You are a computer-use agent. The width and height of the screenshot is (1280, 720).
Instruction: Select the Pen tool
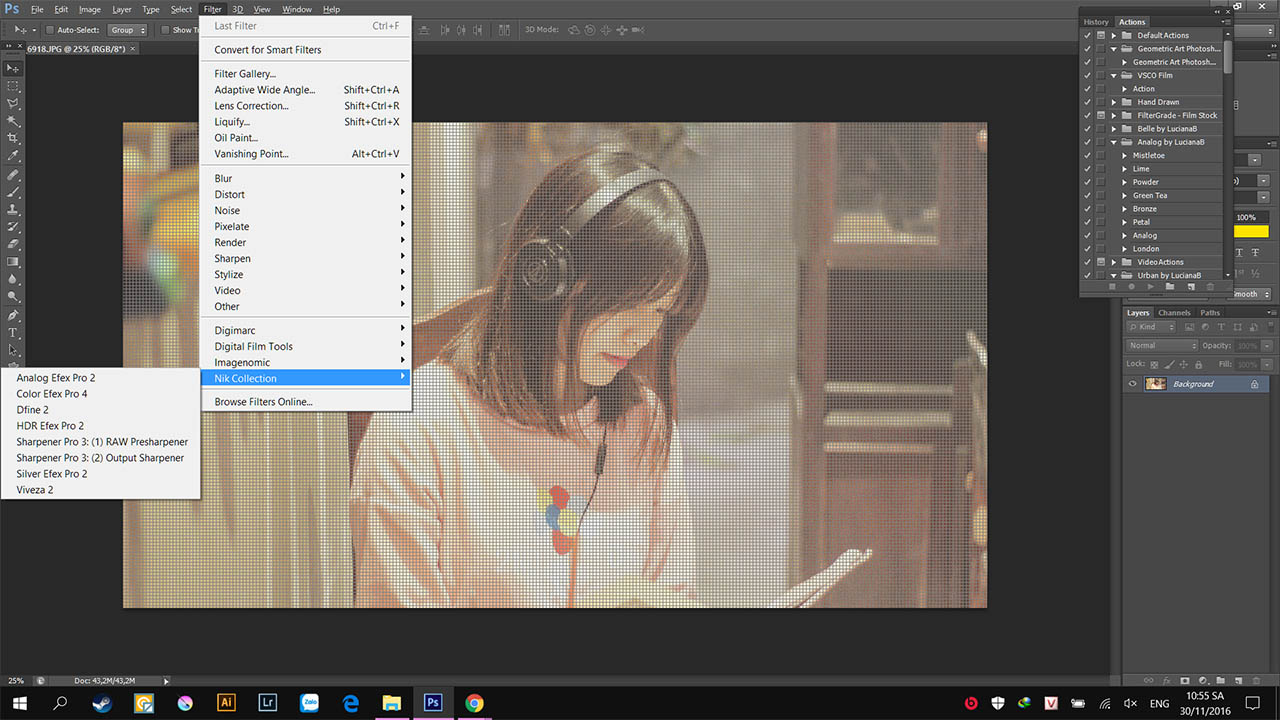(13, 315)
